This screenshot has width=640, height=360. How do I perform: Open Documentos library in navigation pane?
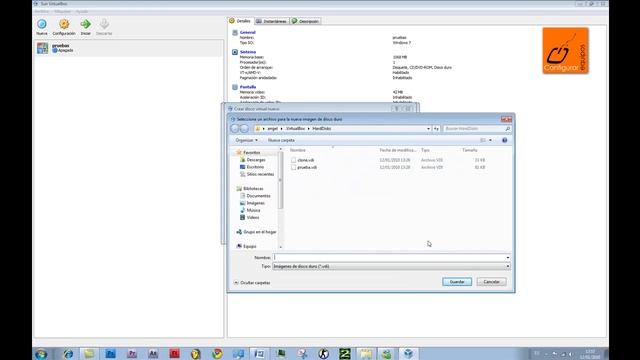[x=258, y=196]
